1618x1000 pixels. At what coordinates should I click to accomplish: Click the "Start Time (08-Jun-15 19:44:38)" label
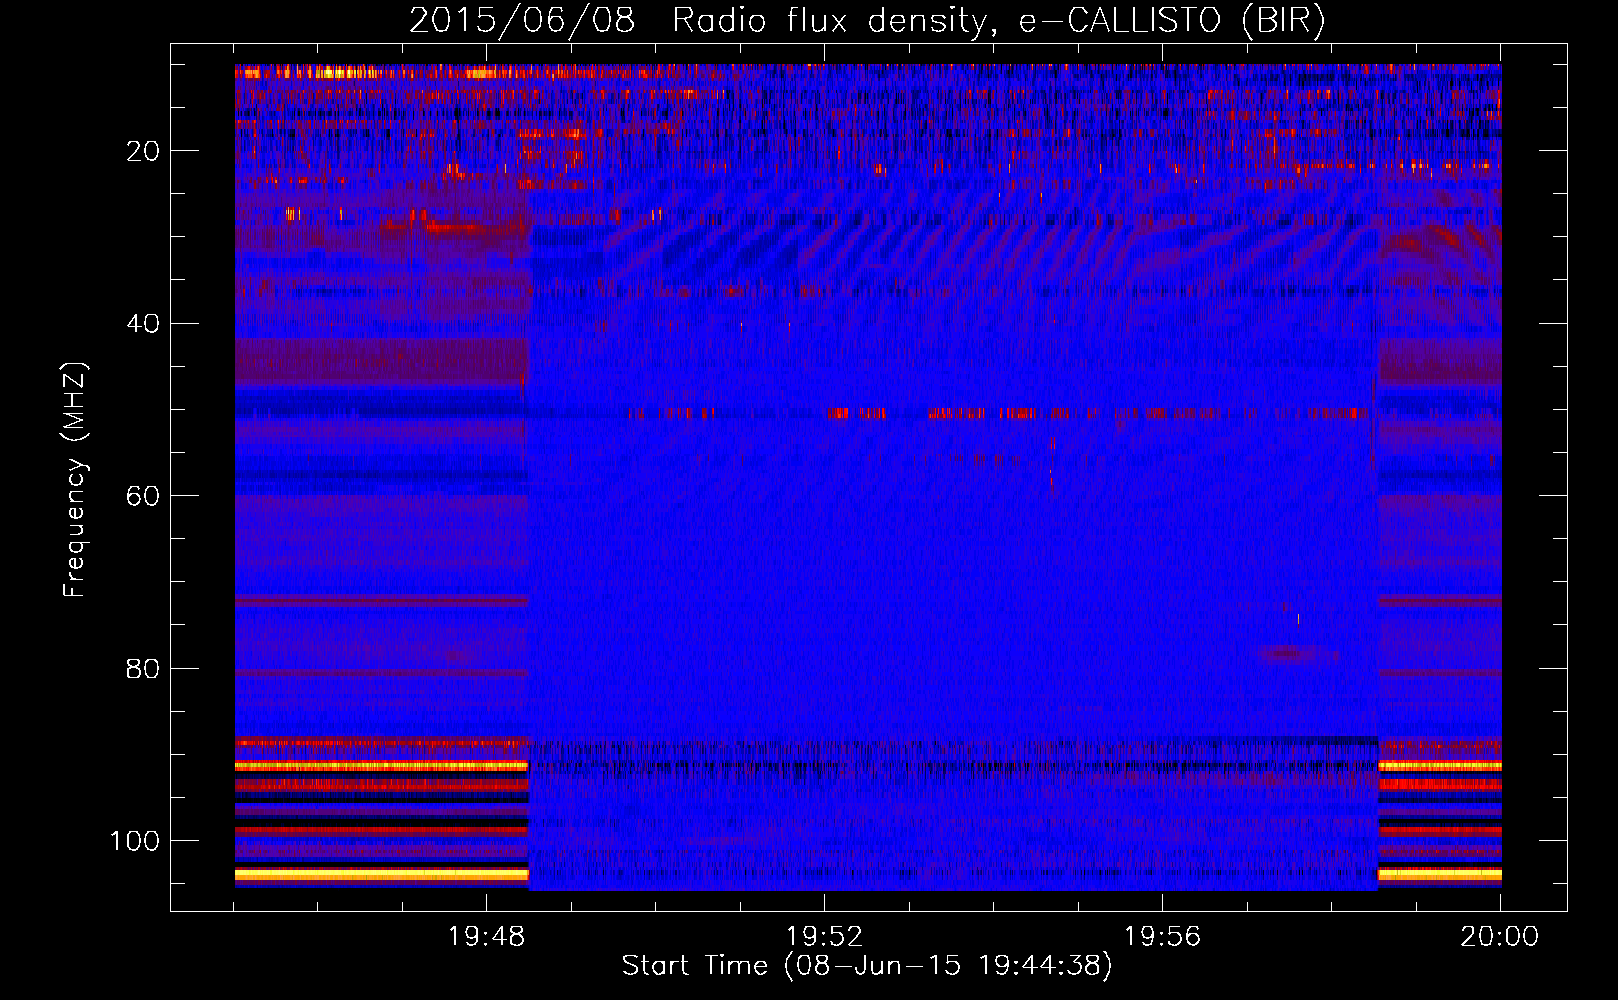point(867,966)
